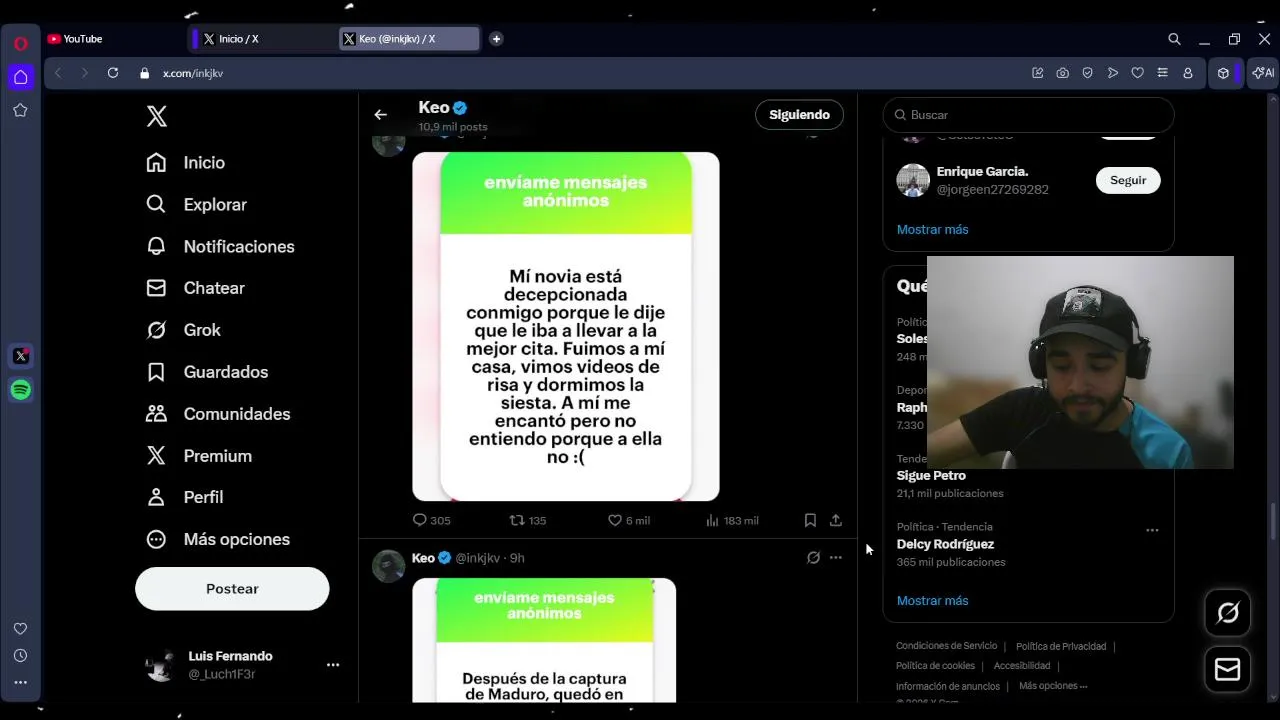Select Keo (@inkjkv) / X tab
The height and width of the screenshot is (720, 1280).
(409, 39)
